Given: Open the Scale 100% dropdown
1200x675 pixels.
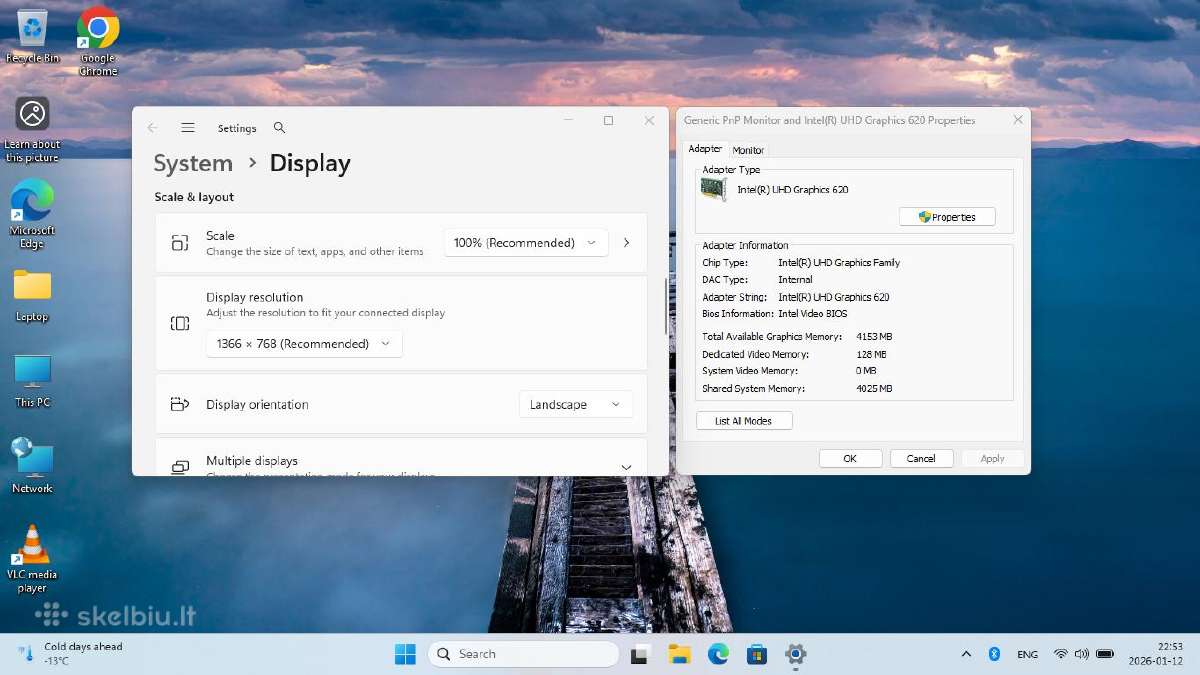Looking at the screenshot, I should point(526,242).
